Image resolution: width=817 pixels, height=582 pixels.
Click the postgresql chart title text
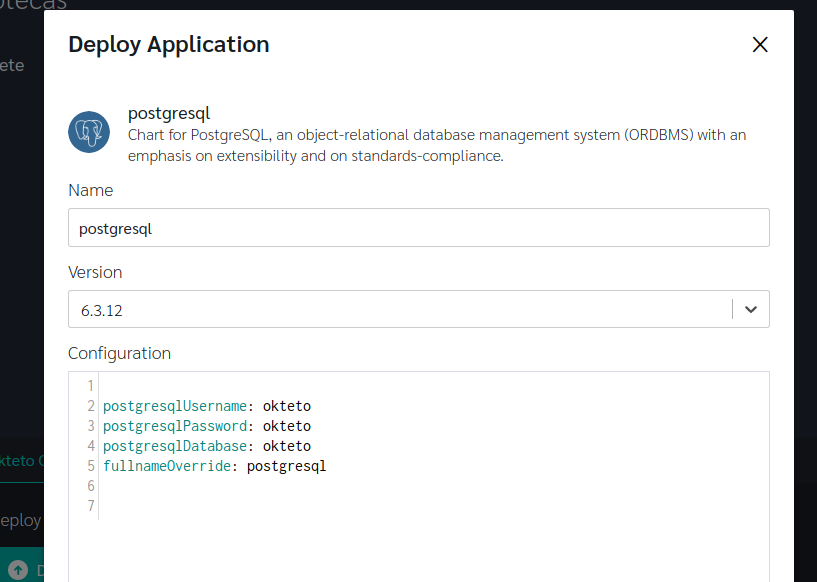tap(169, 113)
